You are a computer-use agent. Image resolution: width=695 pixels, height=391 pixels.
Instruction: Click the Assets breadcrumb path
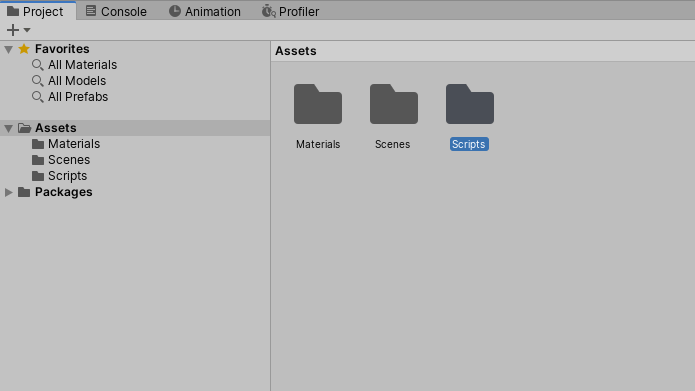point(296,51)
